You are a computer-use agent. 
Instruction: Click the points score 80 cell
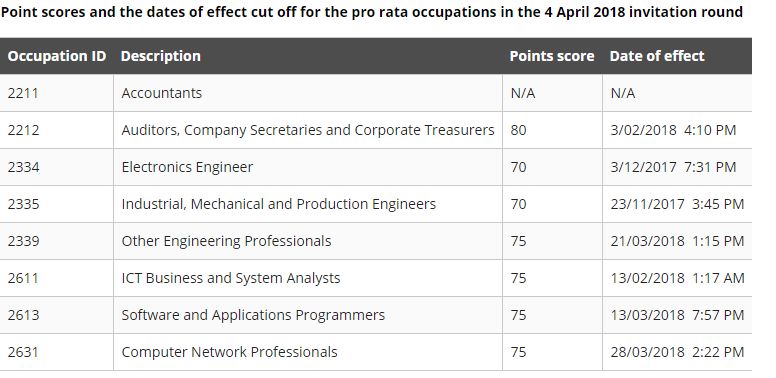tap(552, 130)
